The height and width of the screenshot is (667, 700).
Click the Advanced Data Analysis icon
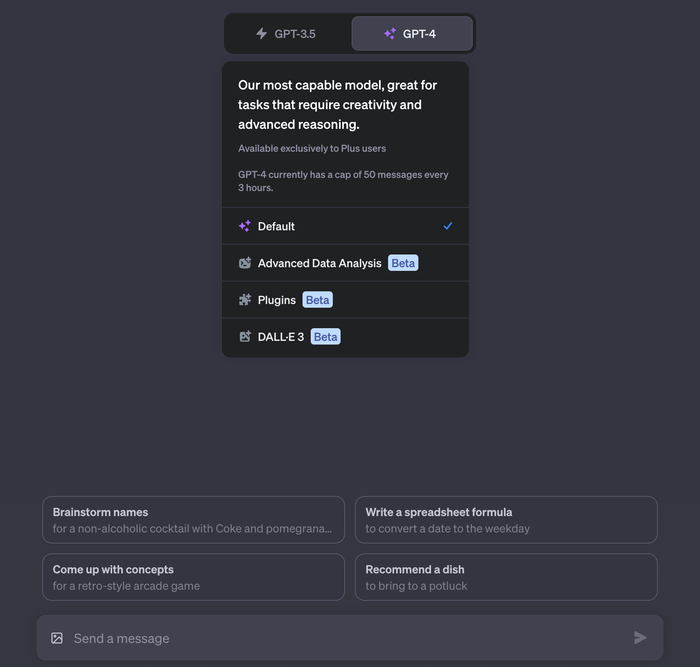(245, 263)
